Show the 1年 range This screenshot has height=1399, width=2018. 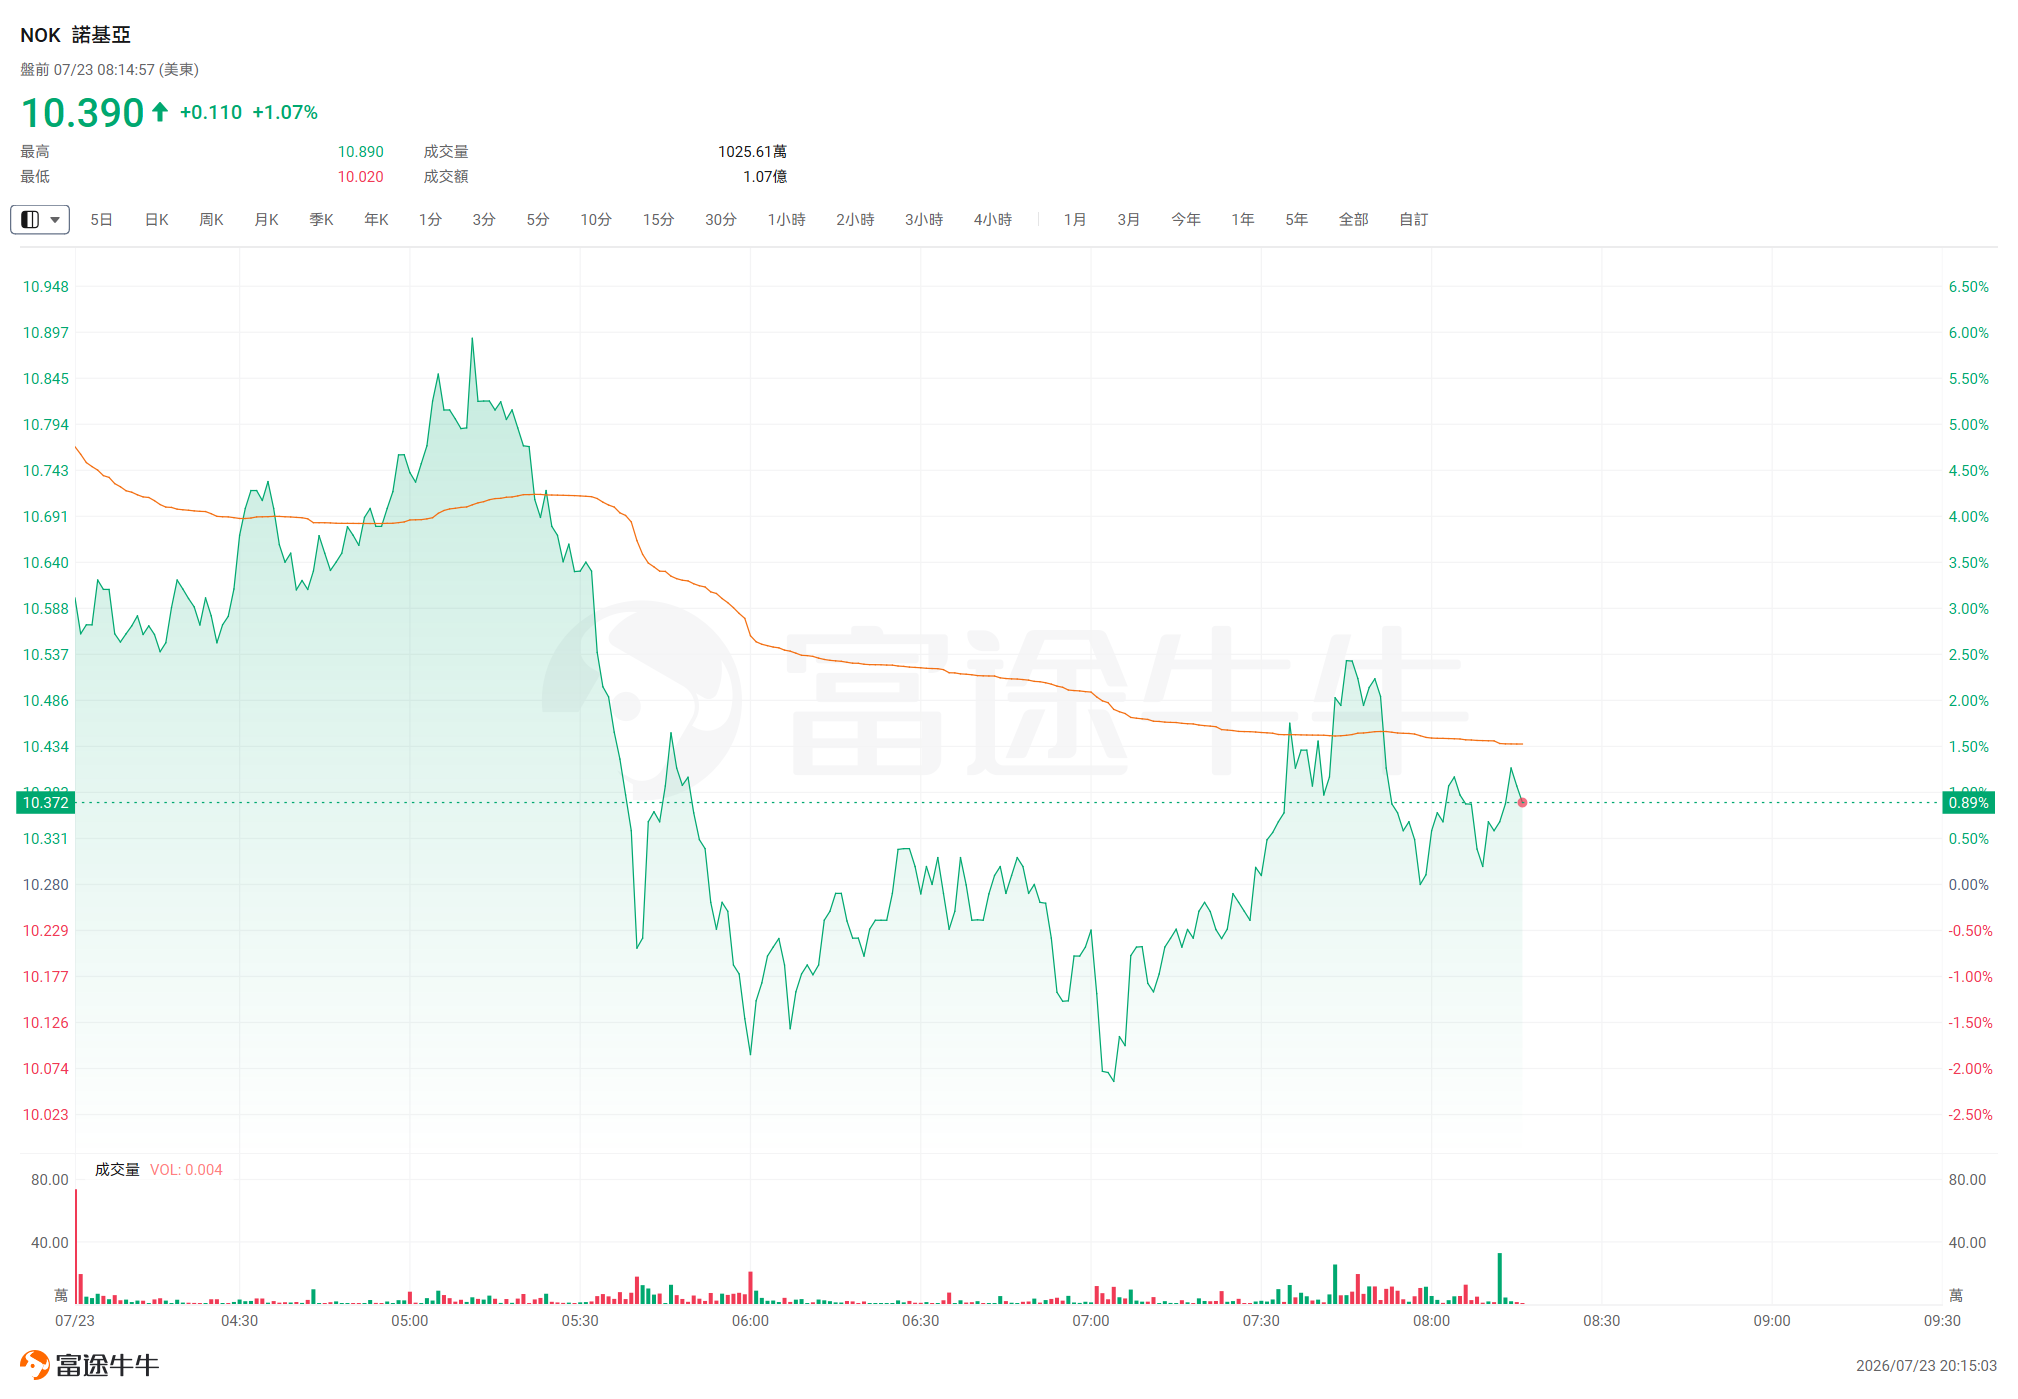(x=1243, y=219)
